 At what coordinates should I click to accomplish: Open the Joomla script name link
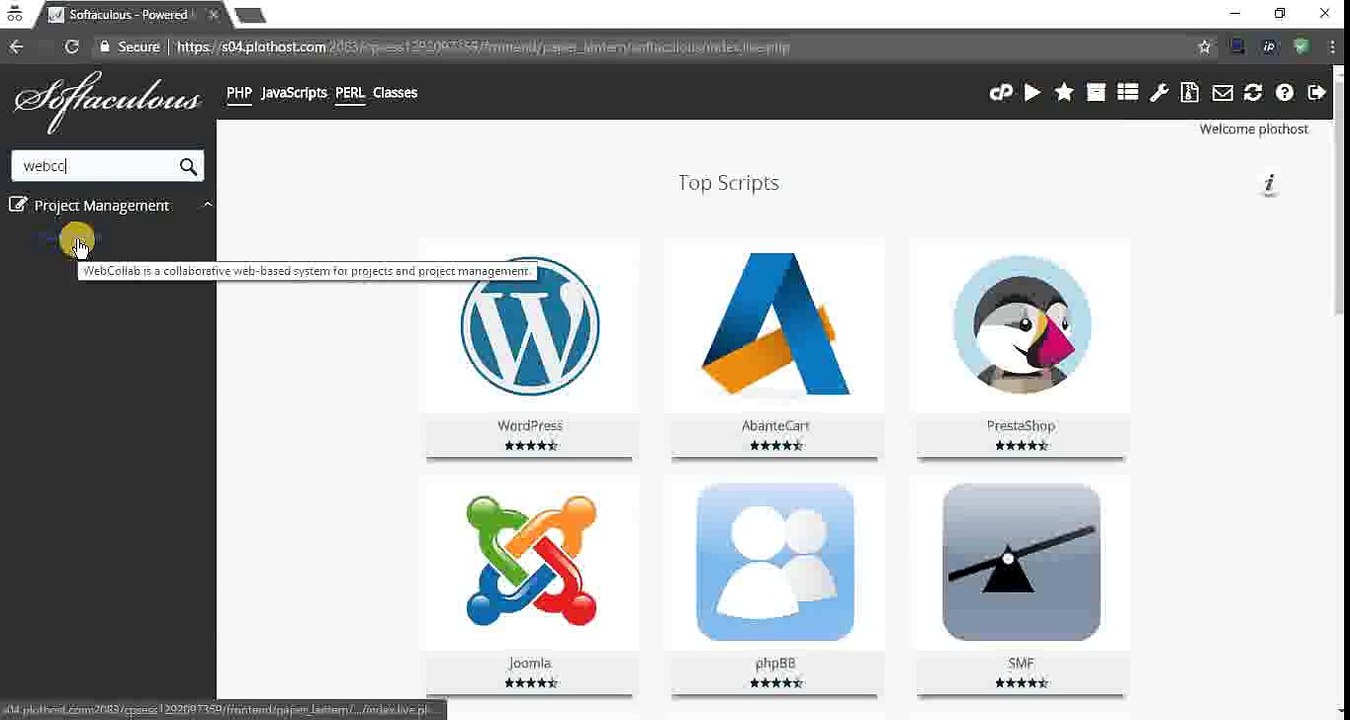(530, 663)
